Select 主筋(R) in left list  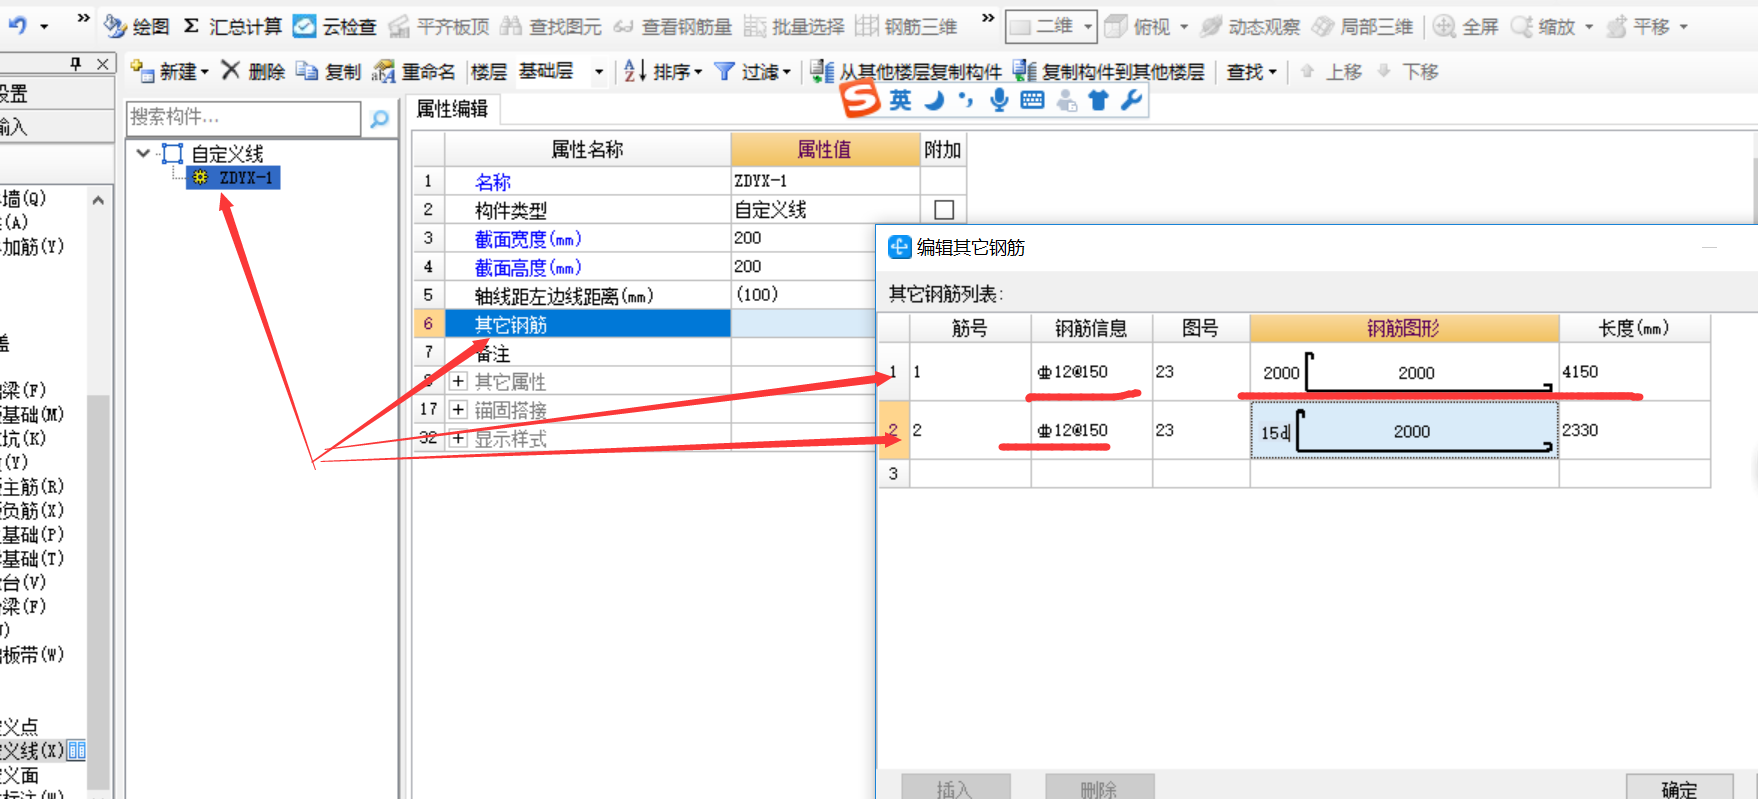coord(33,486)
